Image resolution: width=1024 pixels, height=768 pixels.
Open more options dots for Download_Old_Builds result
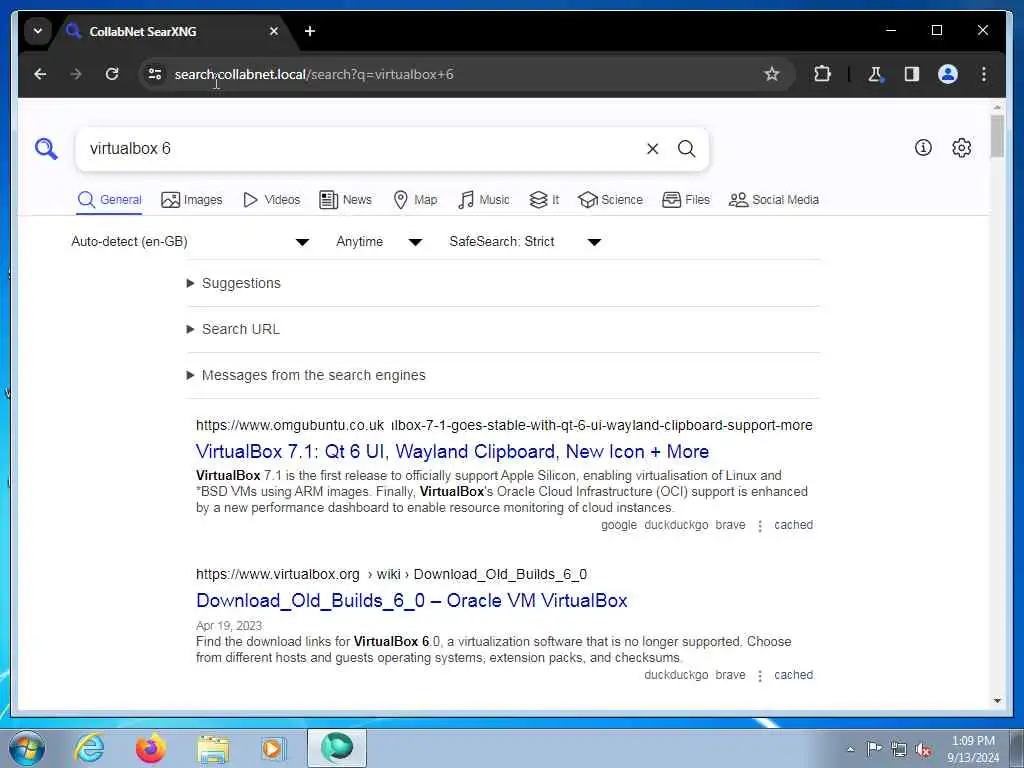(760, 676)
